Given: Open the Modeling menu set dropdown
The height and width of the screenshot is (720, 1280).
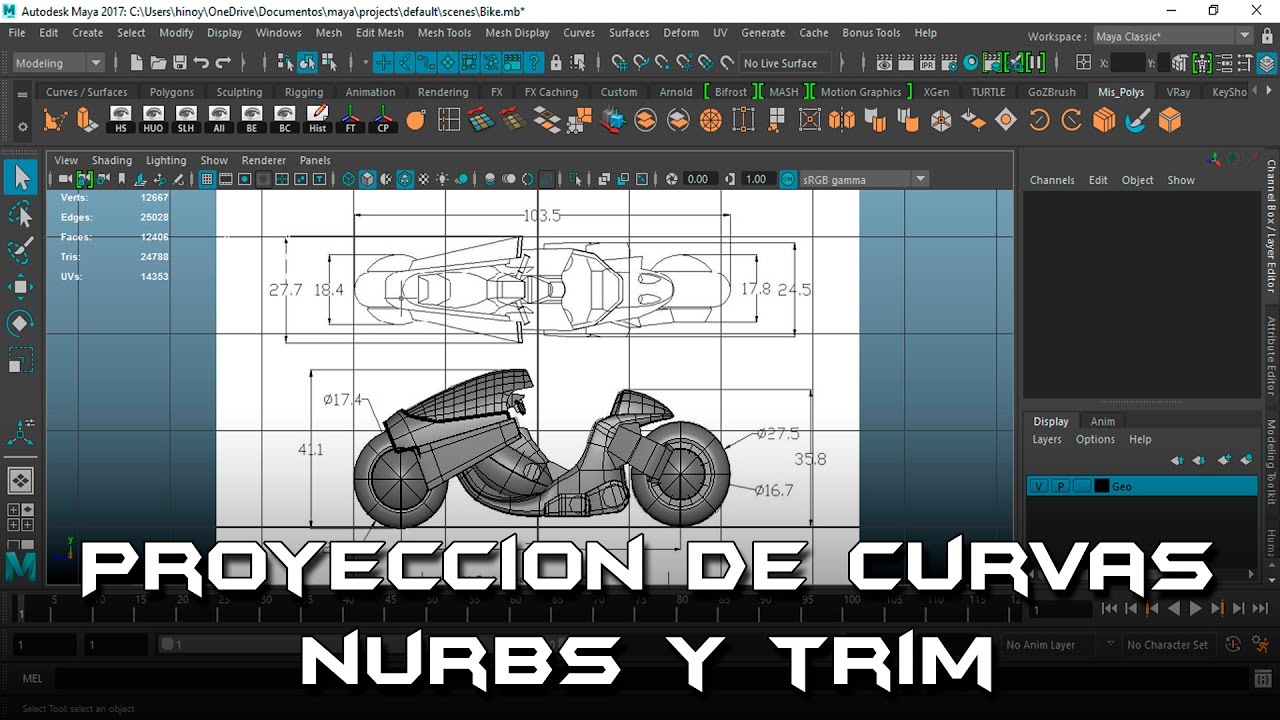Looking at the screenshot, I should coord(58,63).
